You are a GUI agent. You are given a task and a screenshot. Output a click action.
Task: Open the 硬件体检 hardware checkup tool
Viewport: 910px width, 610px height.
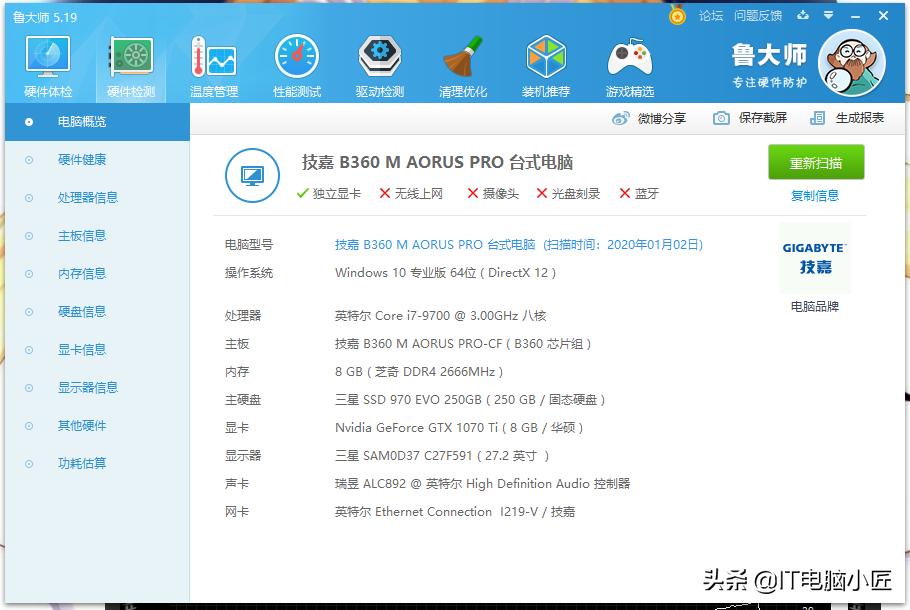(x=46, y=63)
